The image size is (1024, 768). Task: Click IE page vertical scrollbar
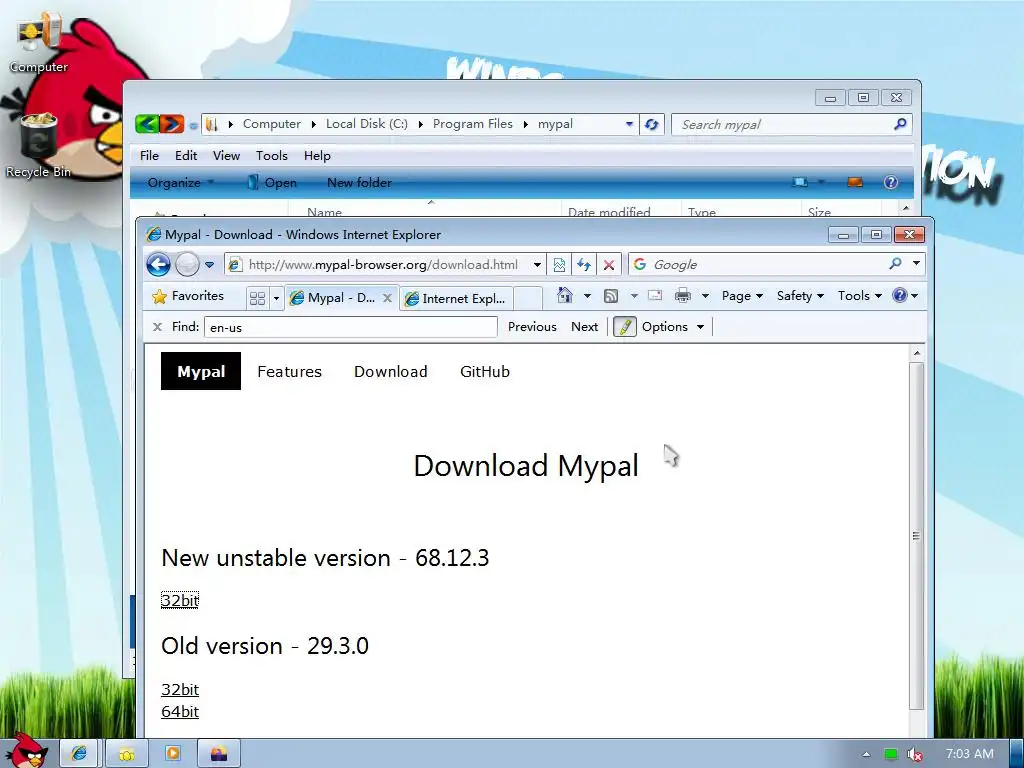pyautogui.click(x=916, y=536)
